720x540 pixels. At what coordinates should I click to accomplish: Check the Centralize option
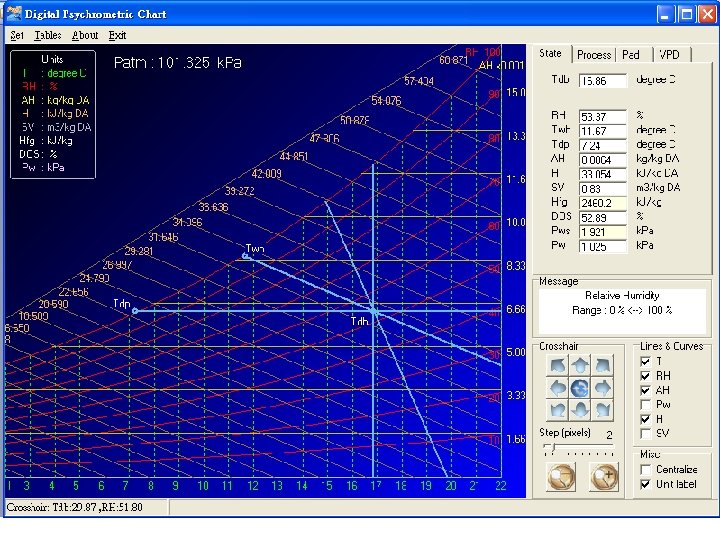645,470
